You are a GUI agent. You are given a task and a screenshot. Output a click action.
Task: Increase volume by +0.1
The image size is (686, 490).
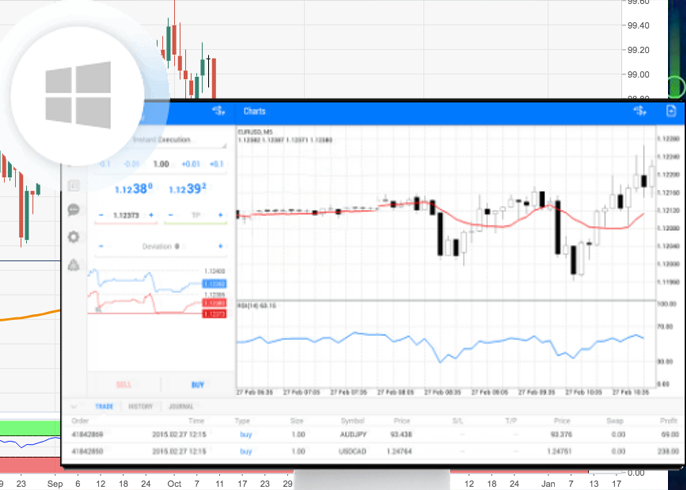[x=216, y=164]
